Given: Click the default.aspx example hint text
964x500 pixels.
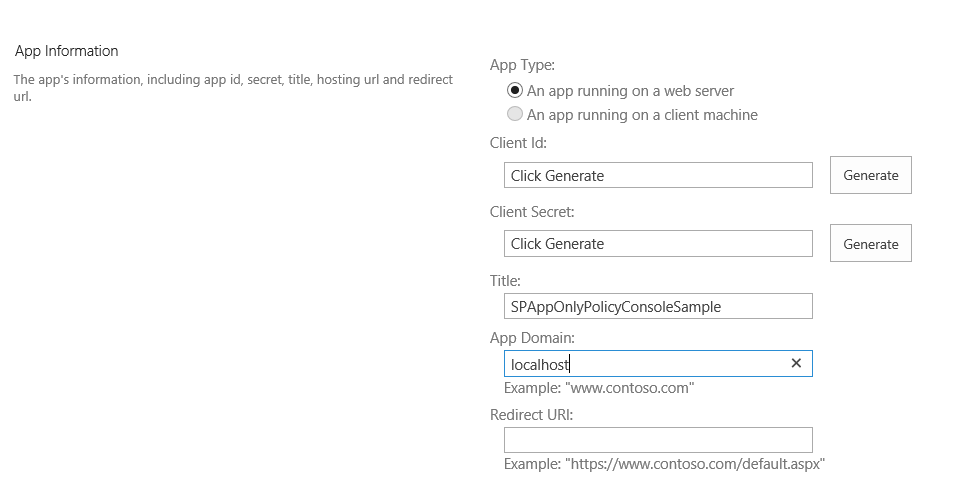Looking at the screenshot, I should [x=664, y=464].
